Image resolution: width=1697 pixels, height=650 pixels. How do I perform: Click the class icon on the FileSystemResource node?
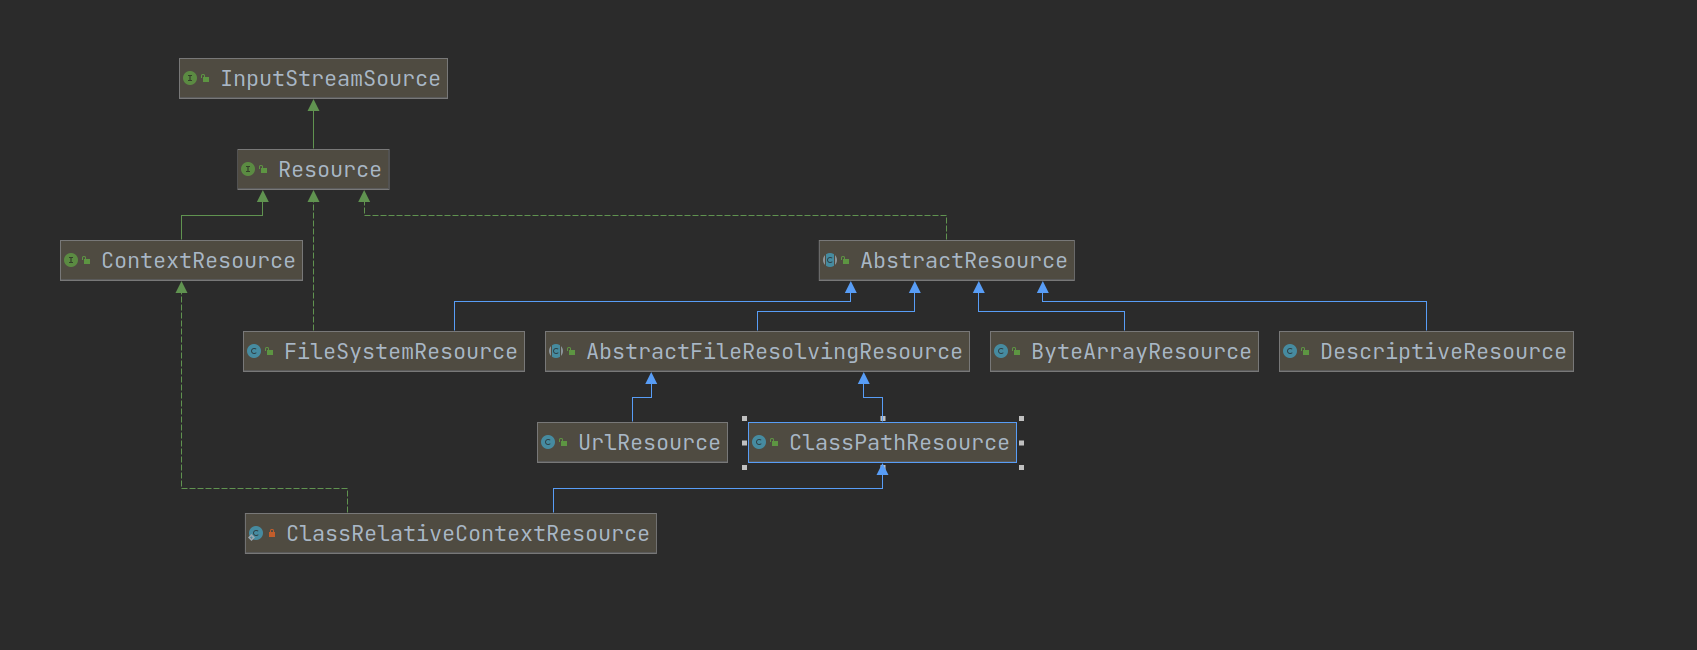[x=254, y=351]
